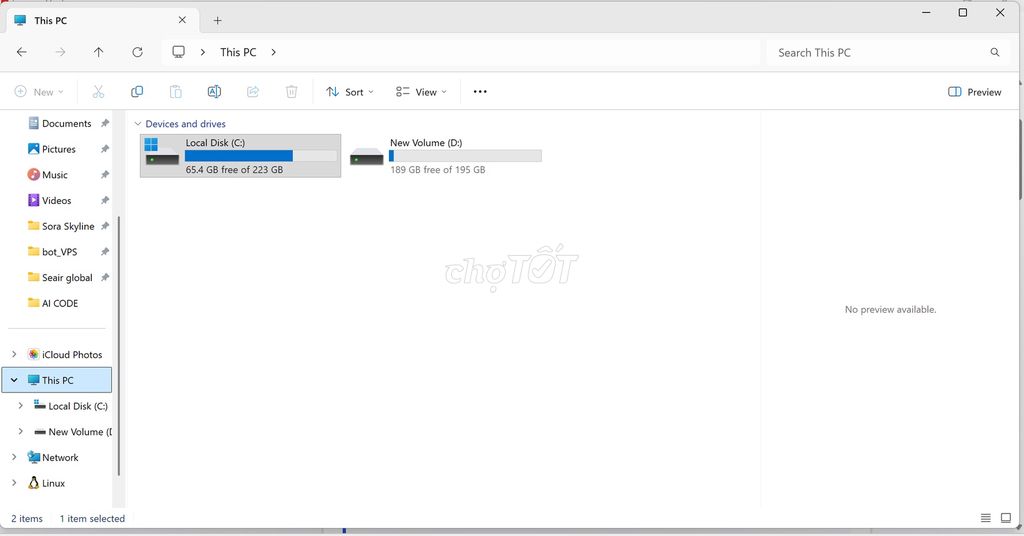Add a new tab
The height and width of the screenshot is (536, 1024).
click(217, 21)
